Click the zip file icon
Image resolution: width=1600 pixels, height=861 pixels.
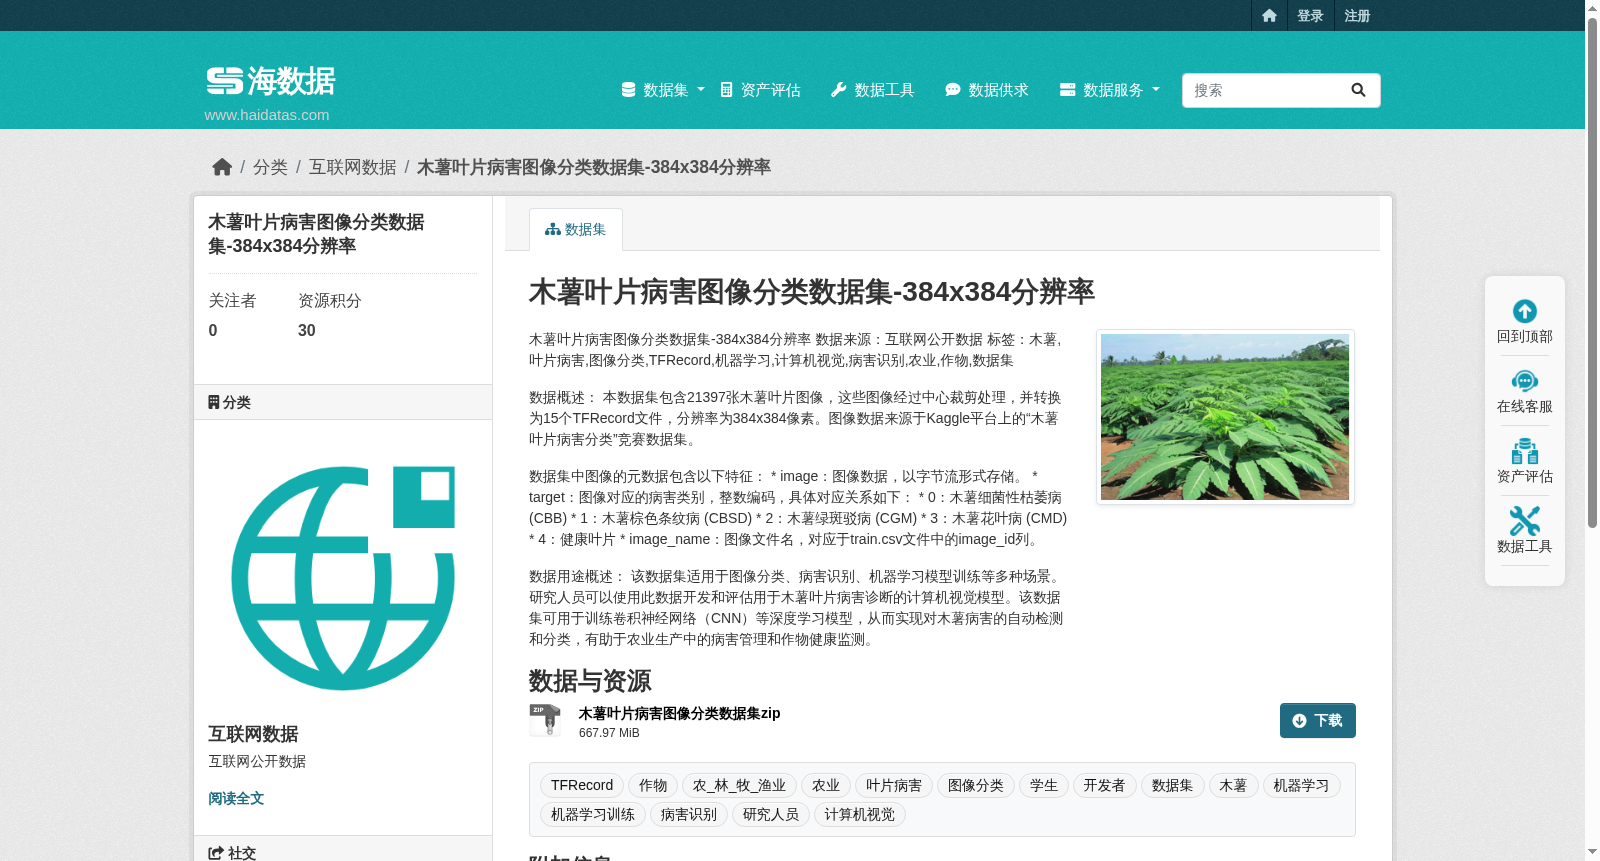(545, 720)
